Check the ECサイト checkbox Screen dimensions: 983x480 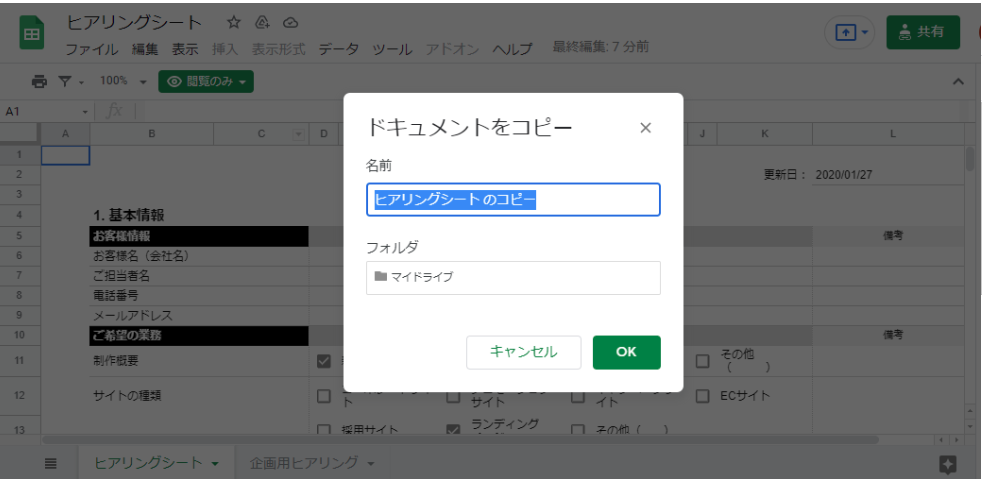click(703, 396)
